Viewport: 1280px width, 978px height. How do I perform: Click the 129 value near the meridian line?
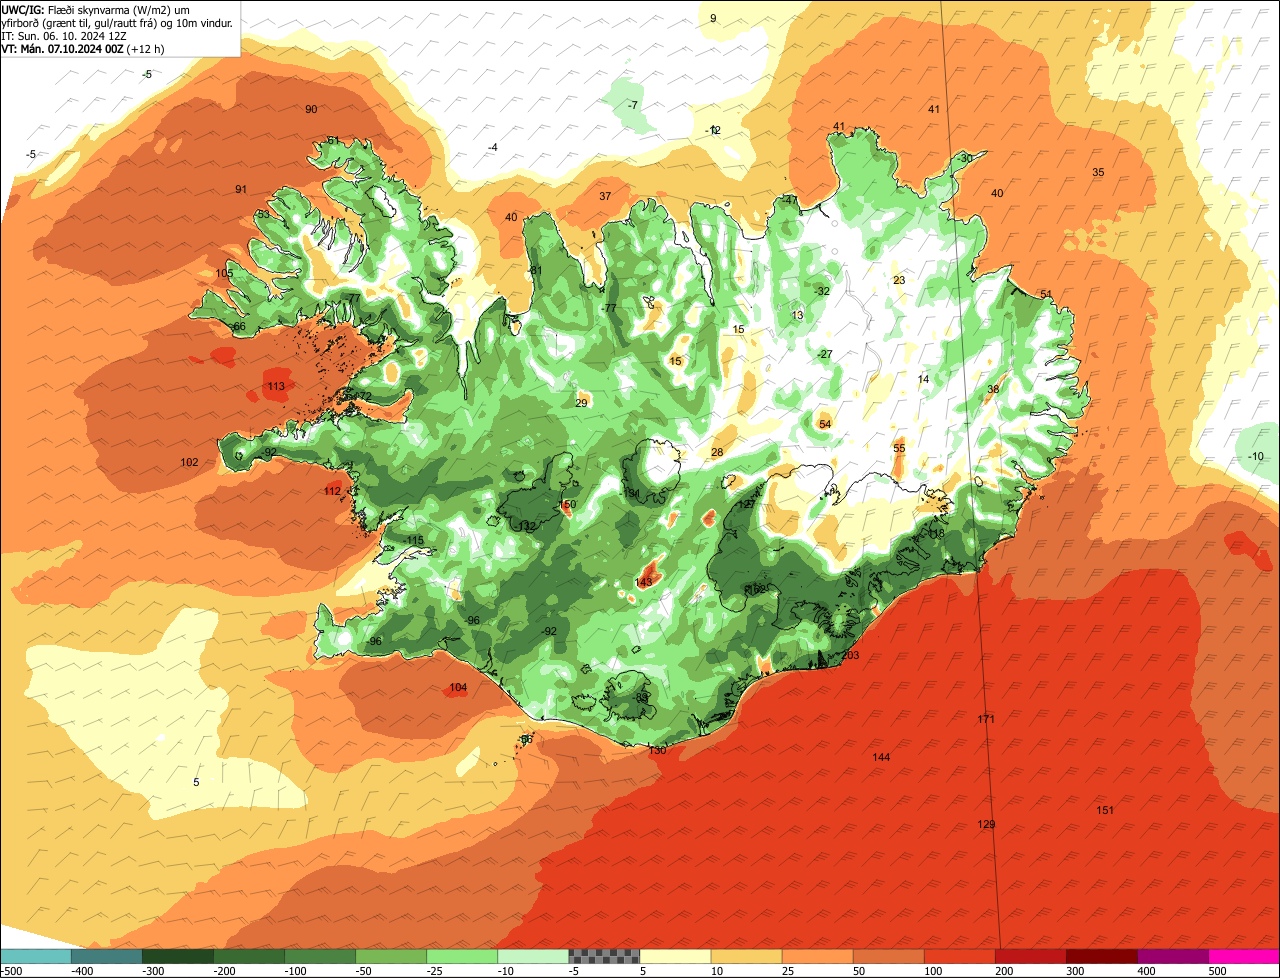coord(986,824)
